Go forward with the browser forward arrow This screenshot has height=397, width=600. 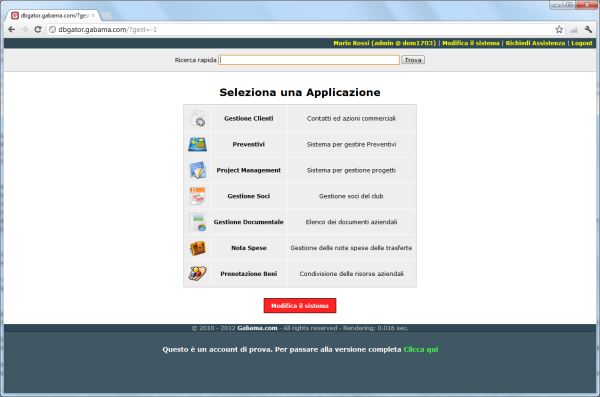[24, 29]
